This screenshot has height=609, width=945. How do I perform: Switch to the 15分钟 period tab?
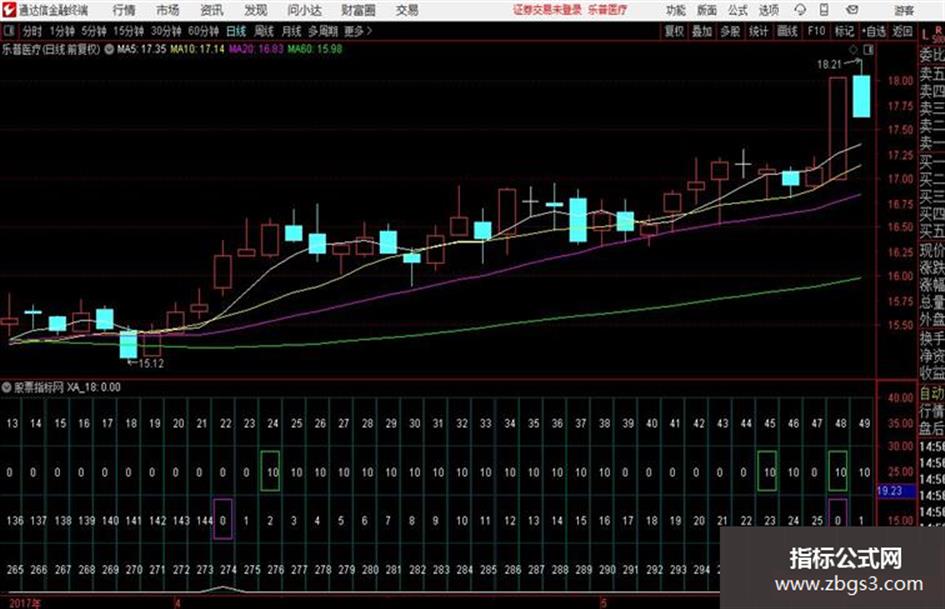tap(129, 31)
